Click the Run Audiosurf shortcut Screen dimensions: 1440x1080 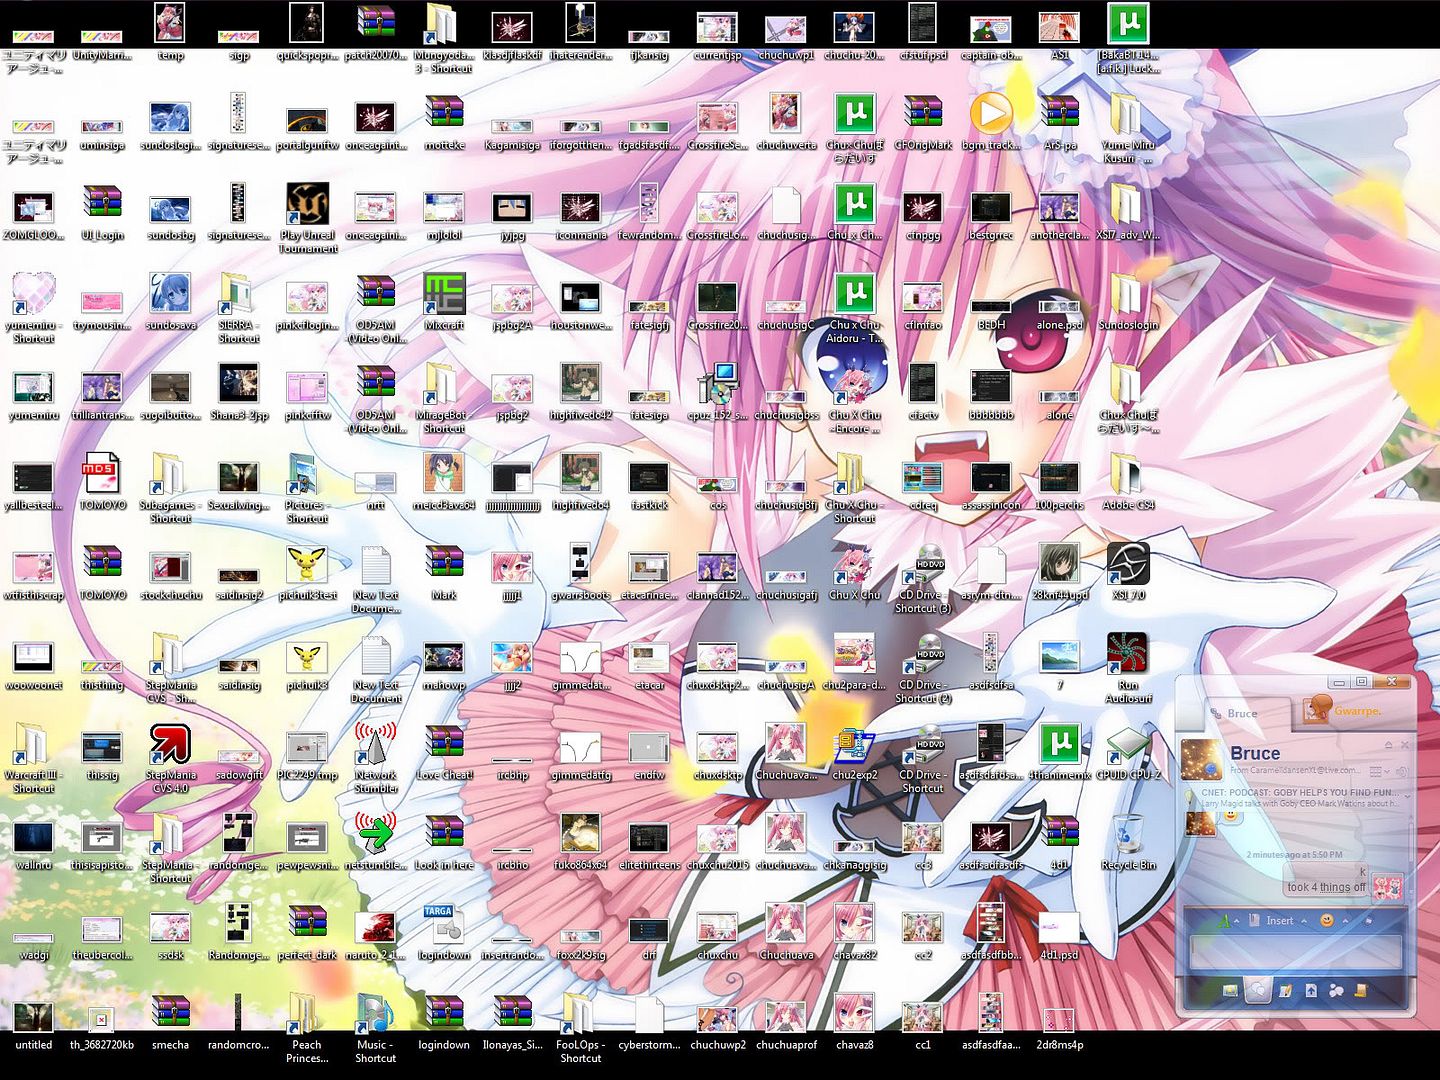(1128, 654)
